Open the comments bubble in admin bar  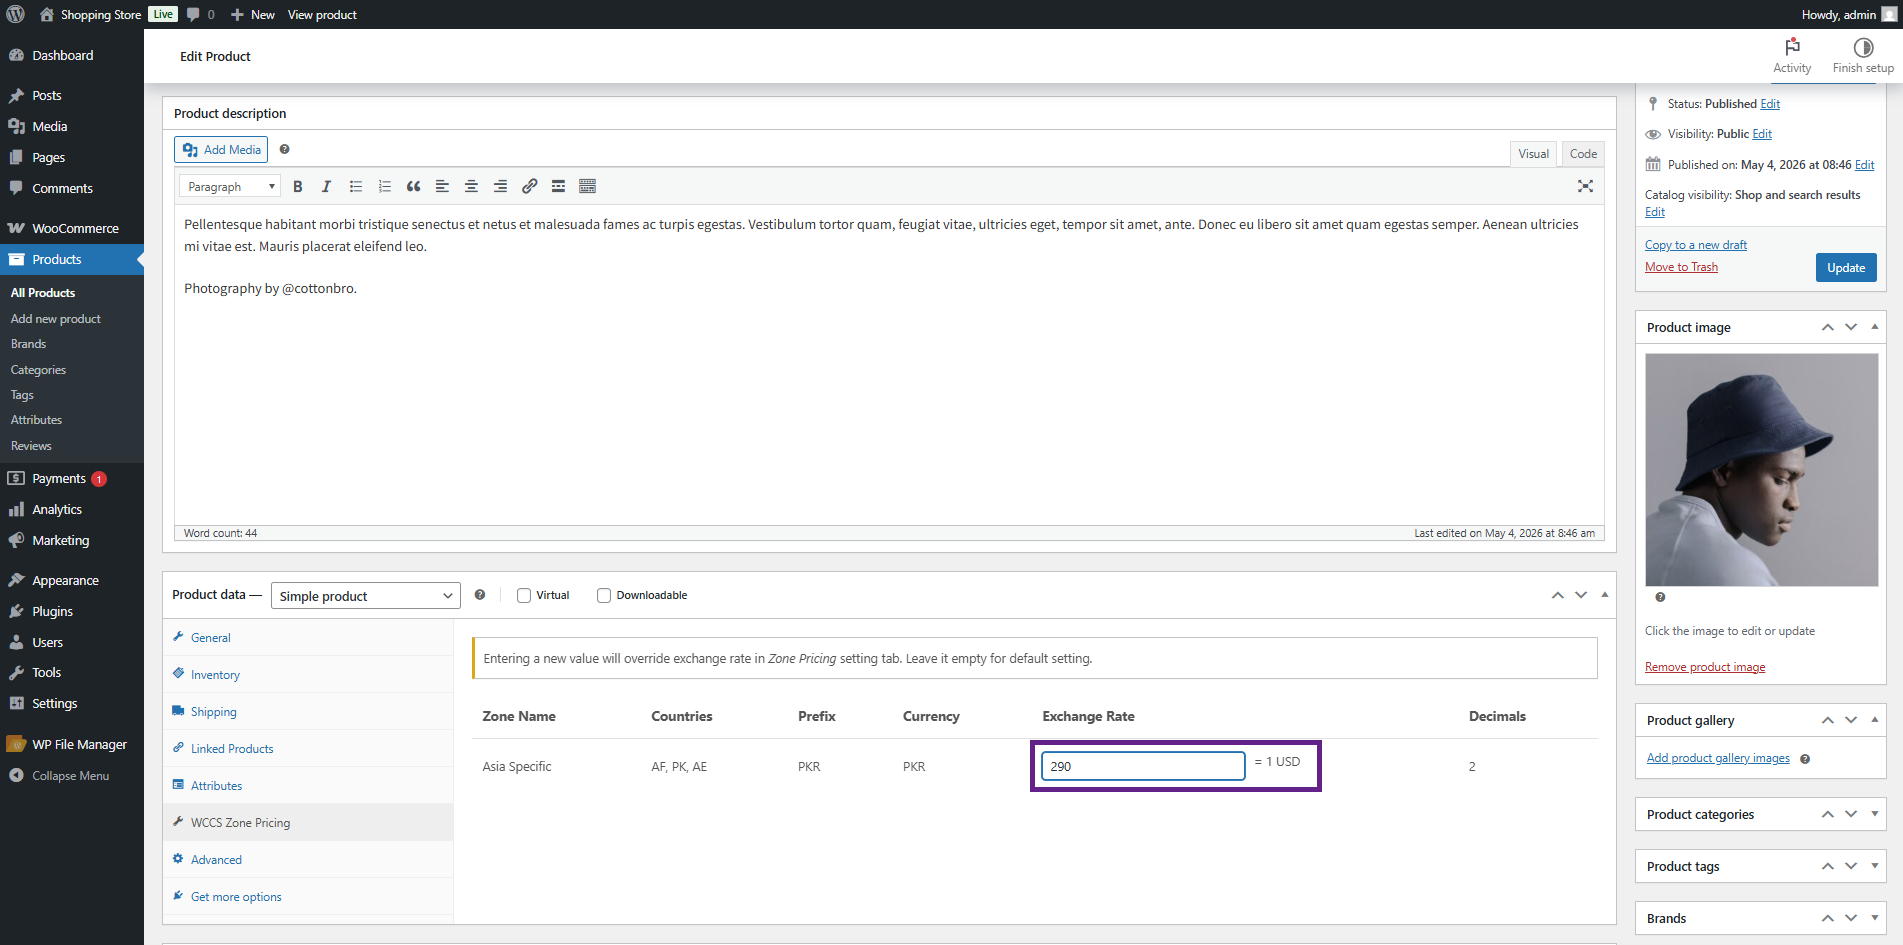[200, 14]
